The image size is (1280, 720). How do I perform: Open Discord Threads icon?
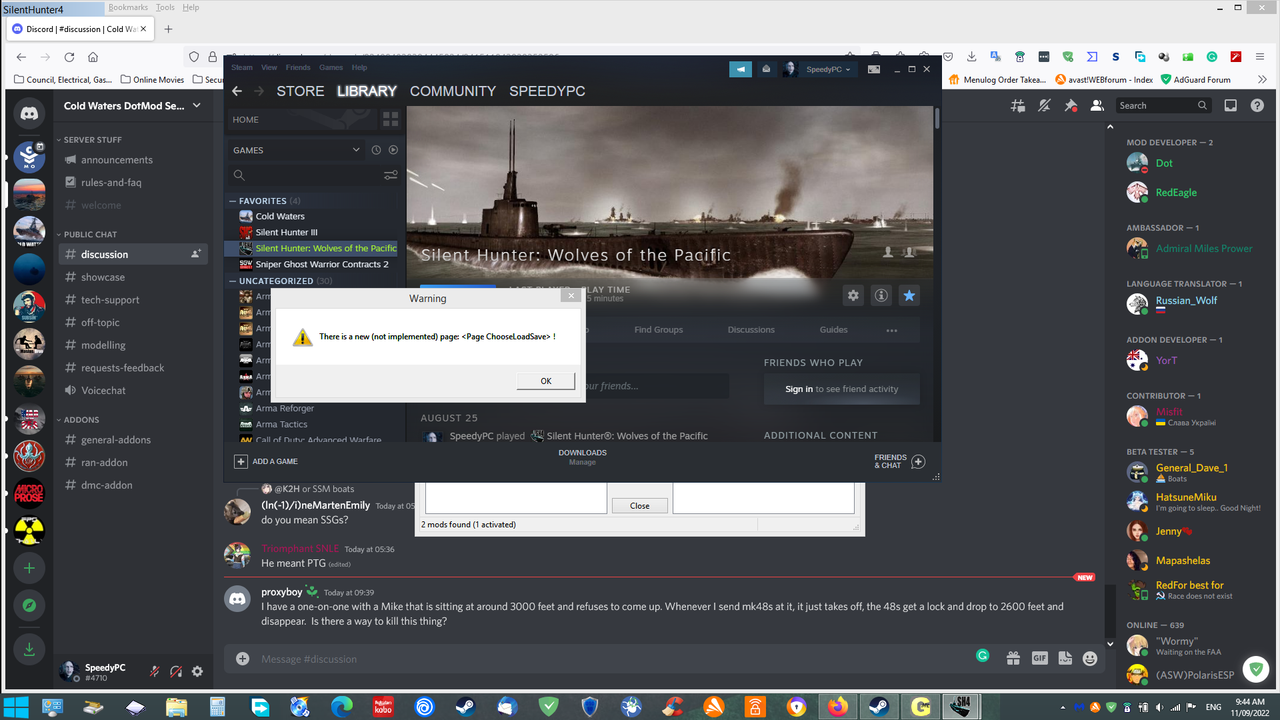[x=1018, y=105]
